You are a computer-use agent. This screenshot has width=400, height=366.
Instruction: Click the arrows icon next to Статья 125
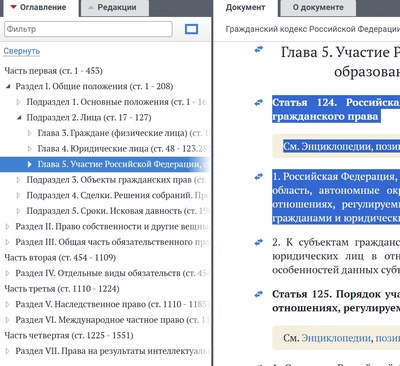coord(258,294)
